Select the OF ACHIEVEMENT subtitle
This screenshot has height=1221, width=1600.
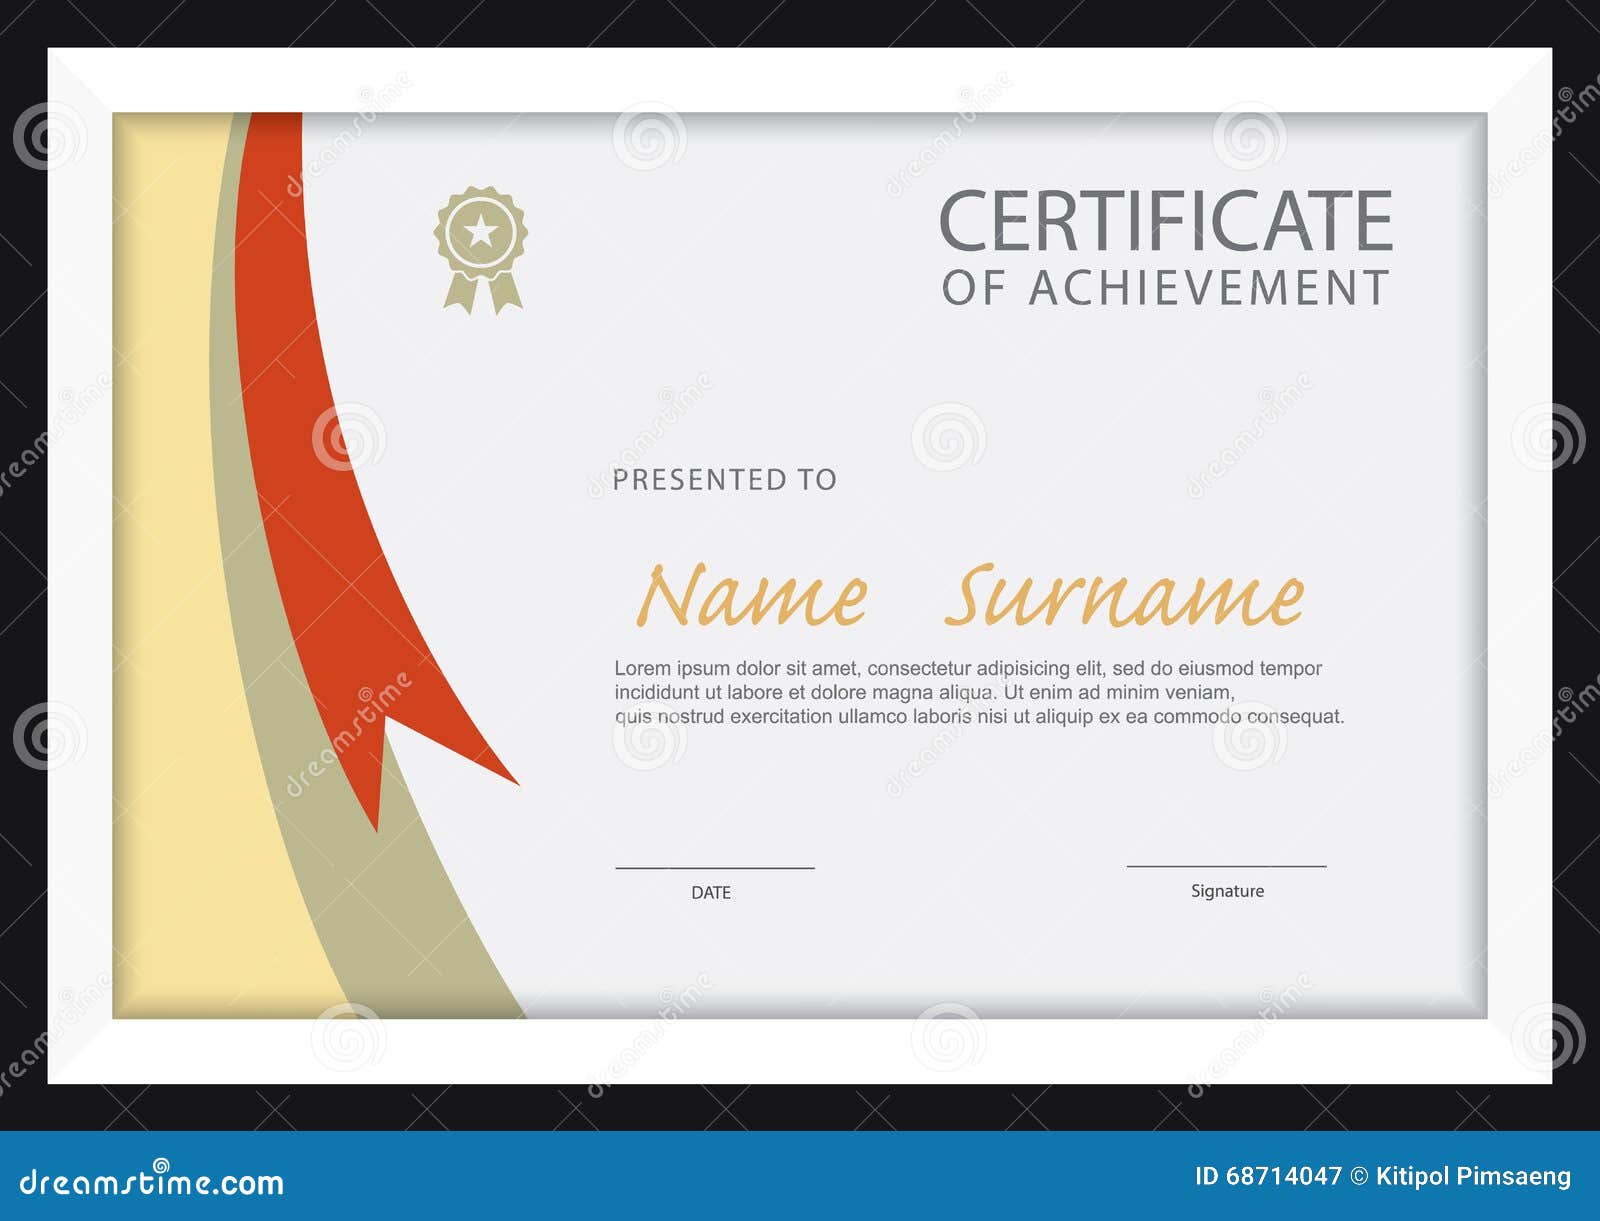pyautogui.click(x=1165, y=290)
